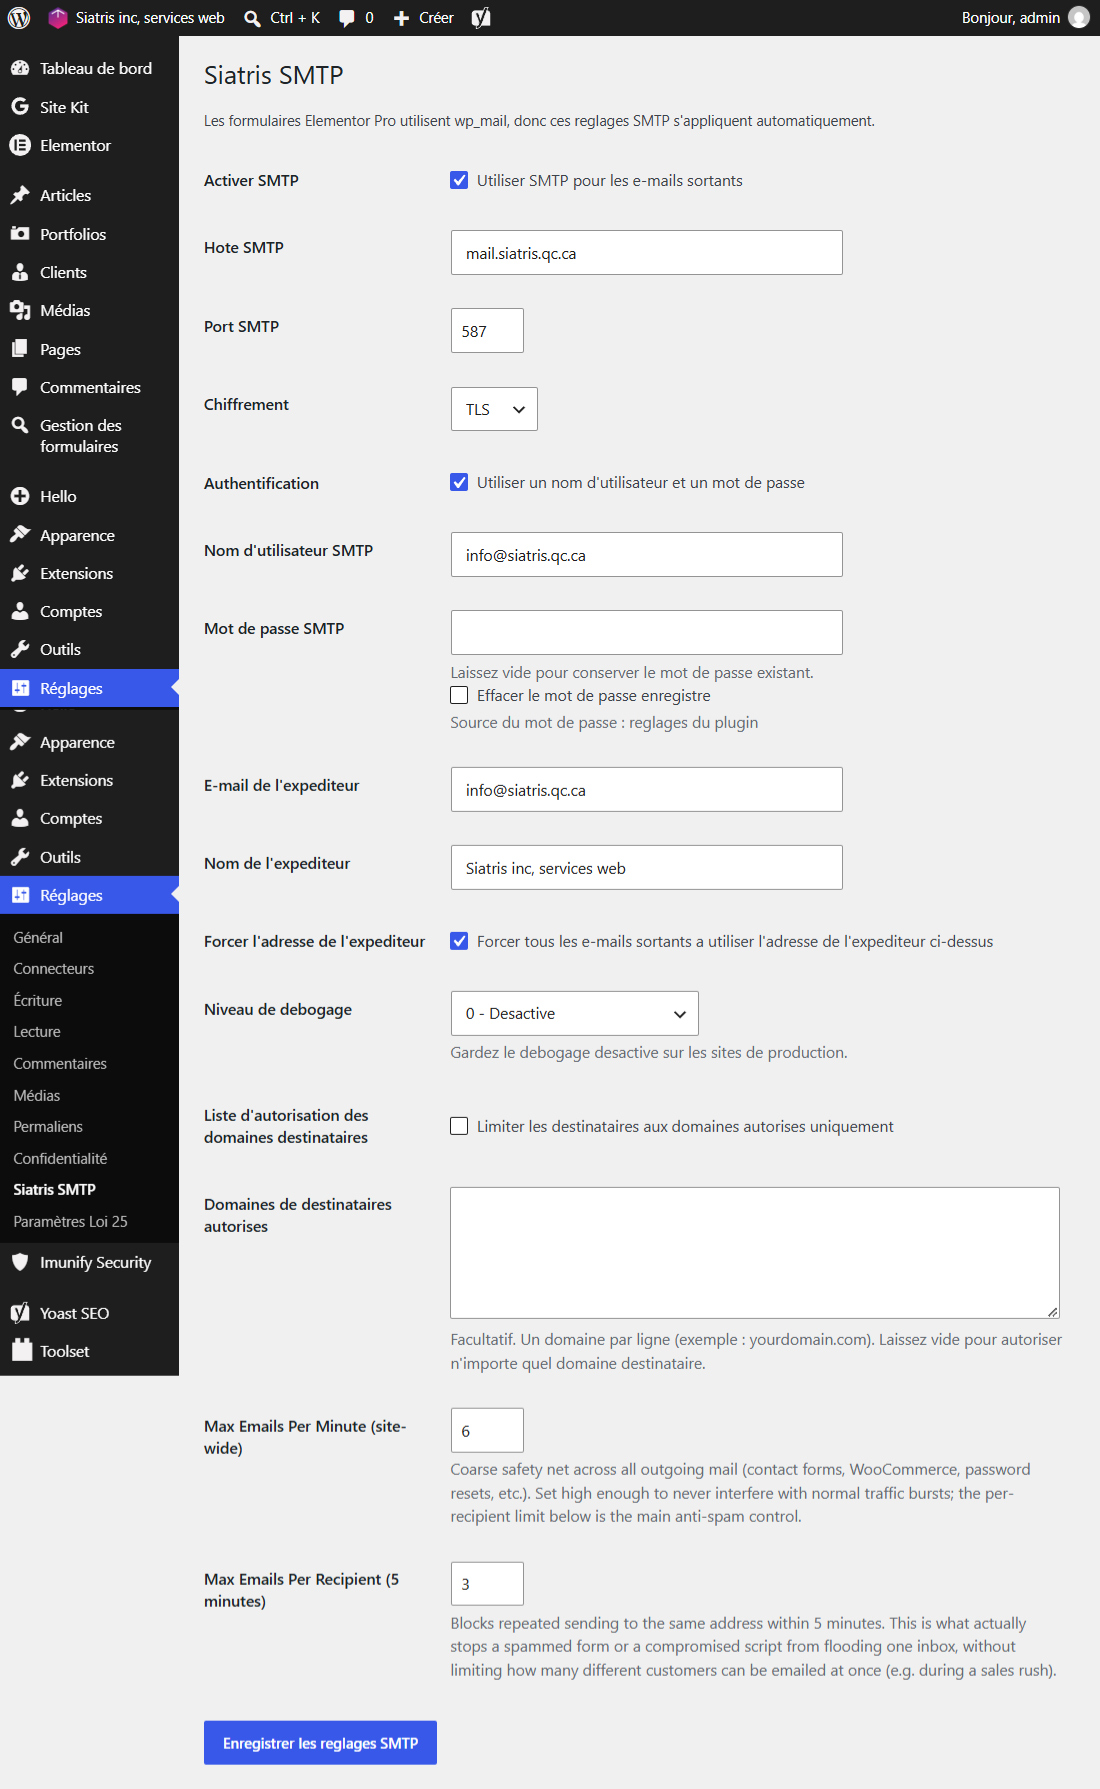Viewport: 1100px width, 1789px height.
Task: Select the Permaliens settings submenu item
Action: click(48, 1126)
